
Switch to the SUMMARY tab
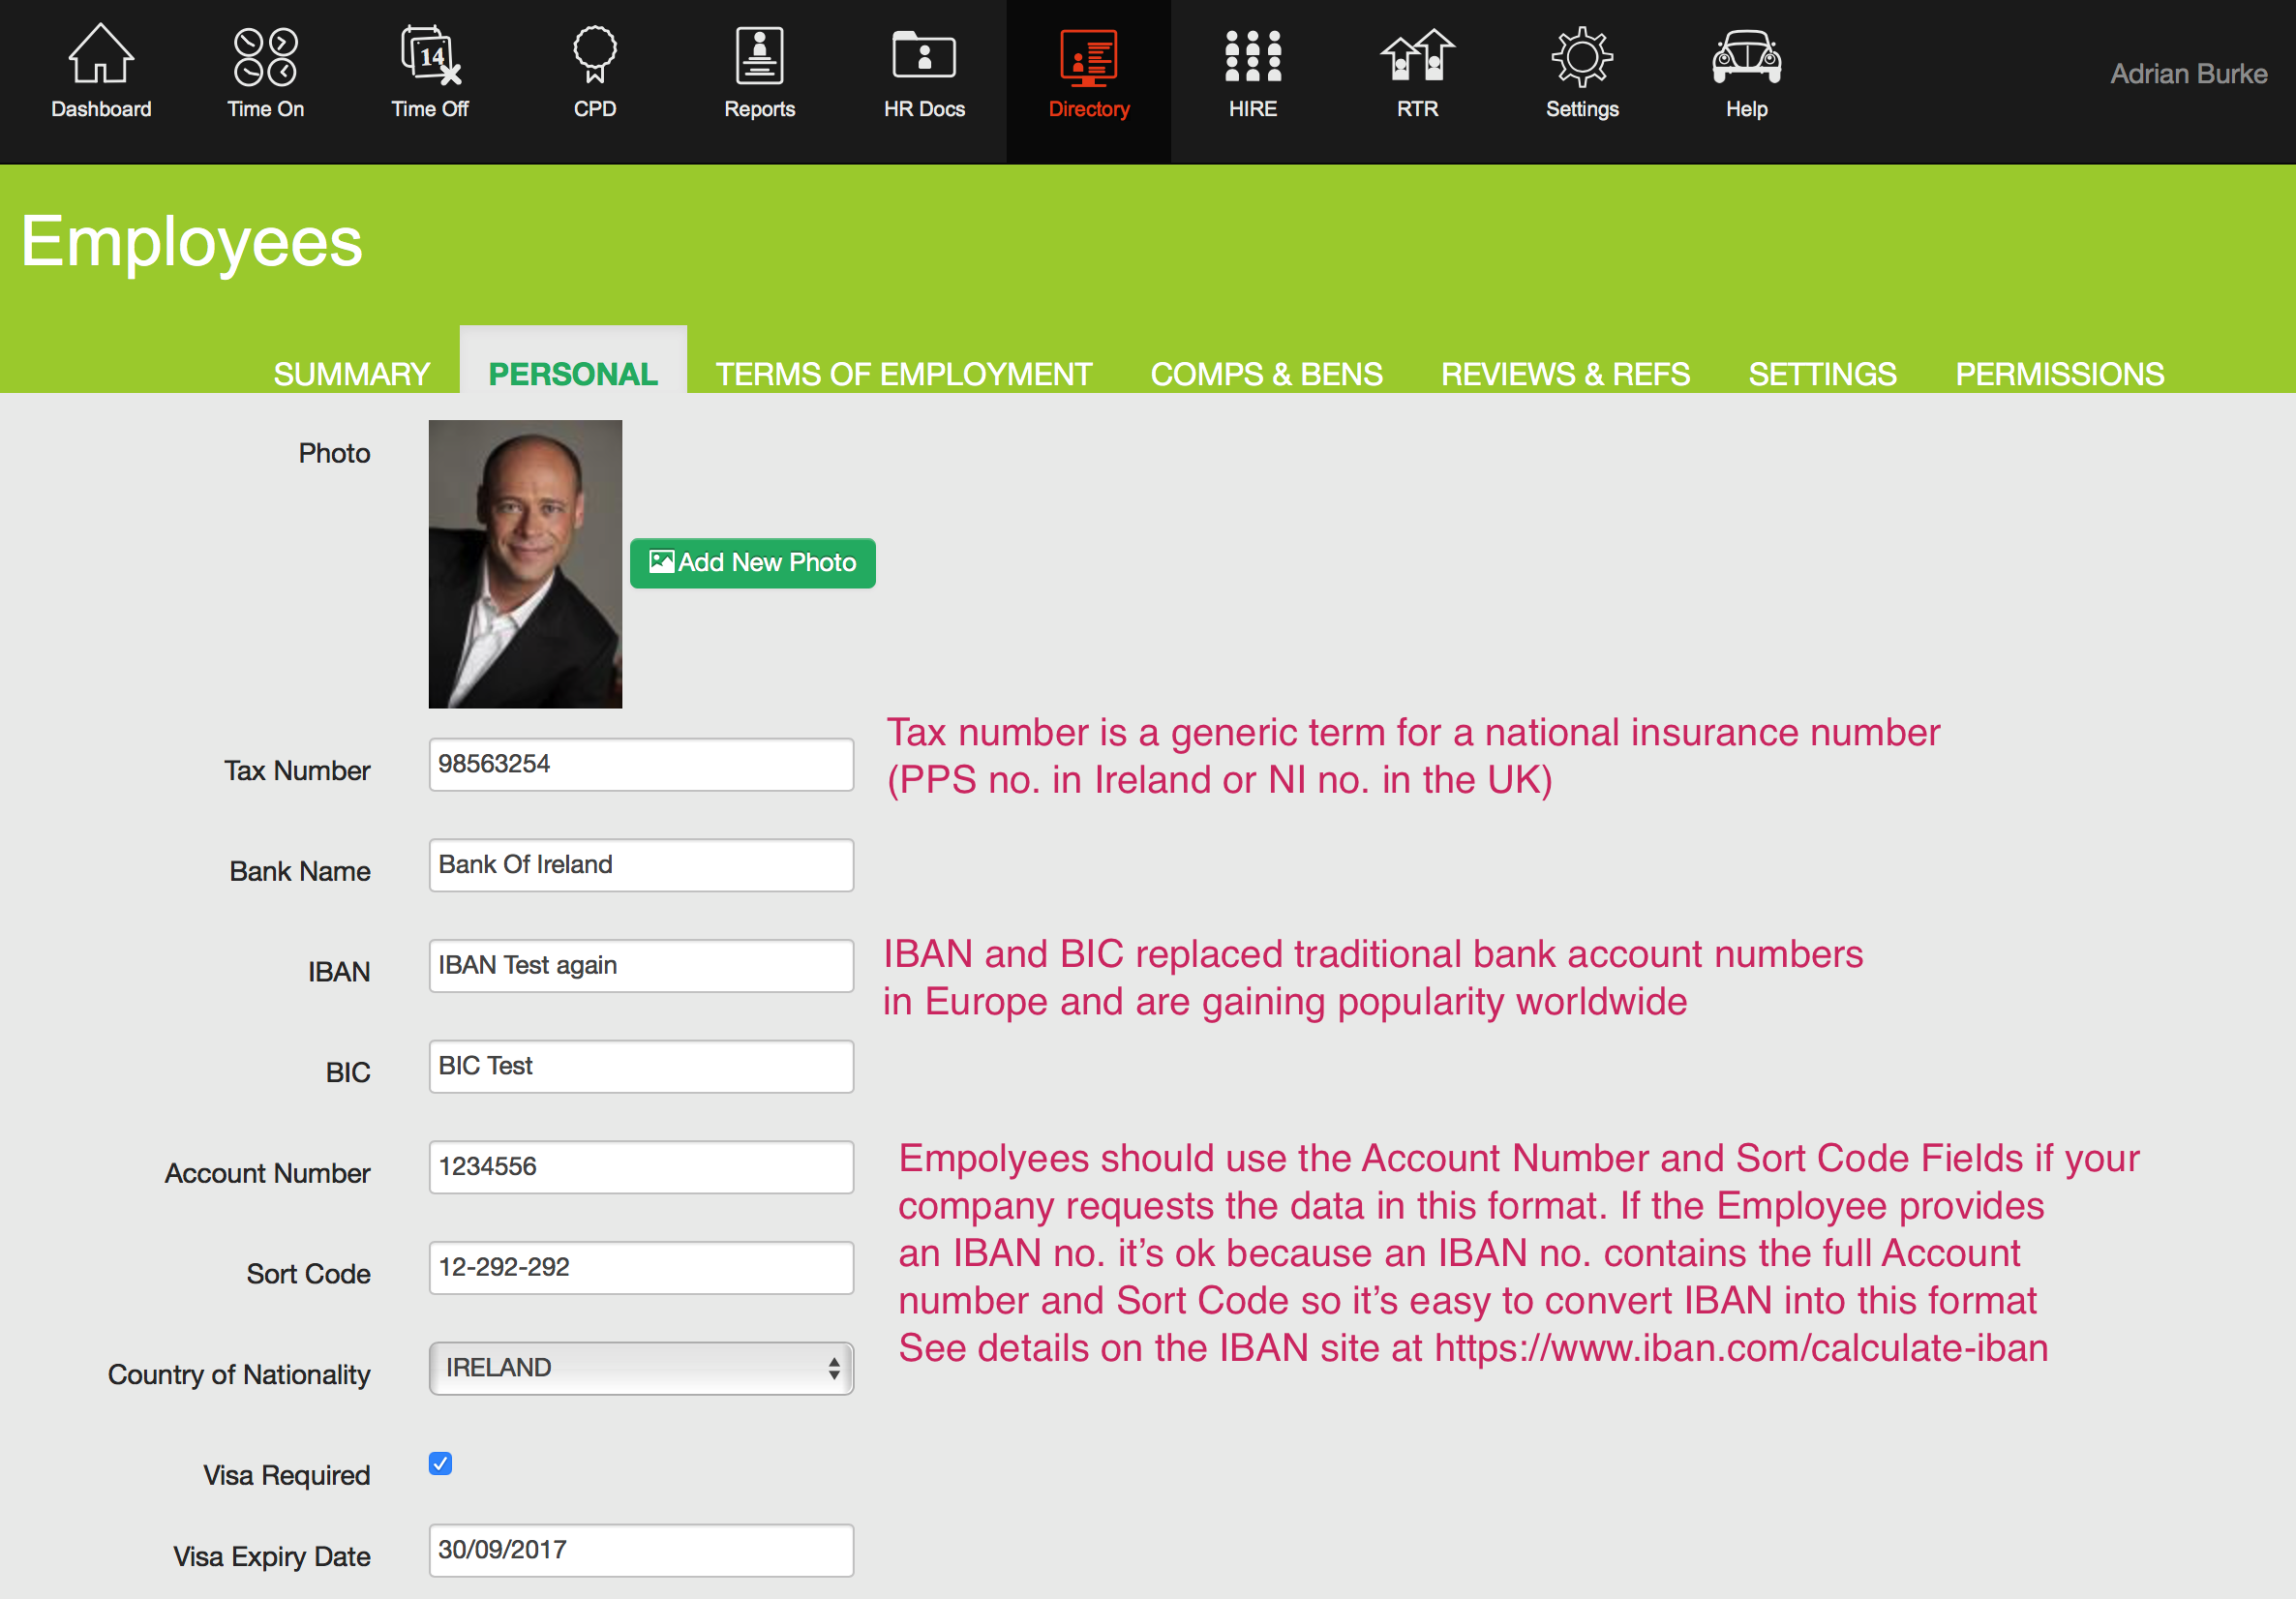pyautogui.click(x=352, y=374)
